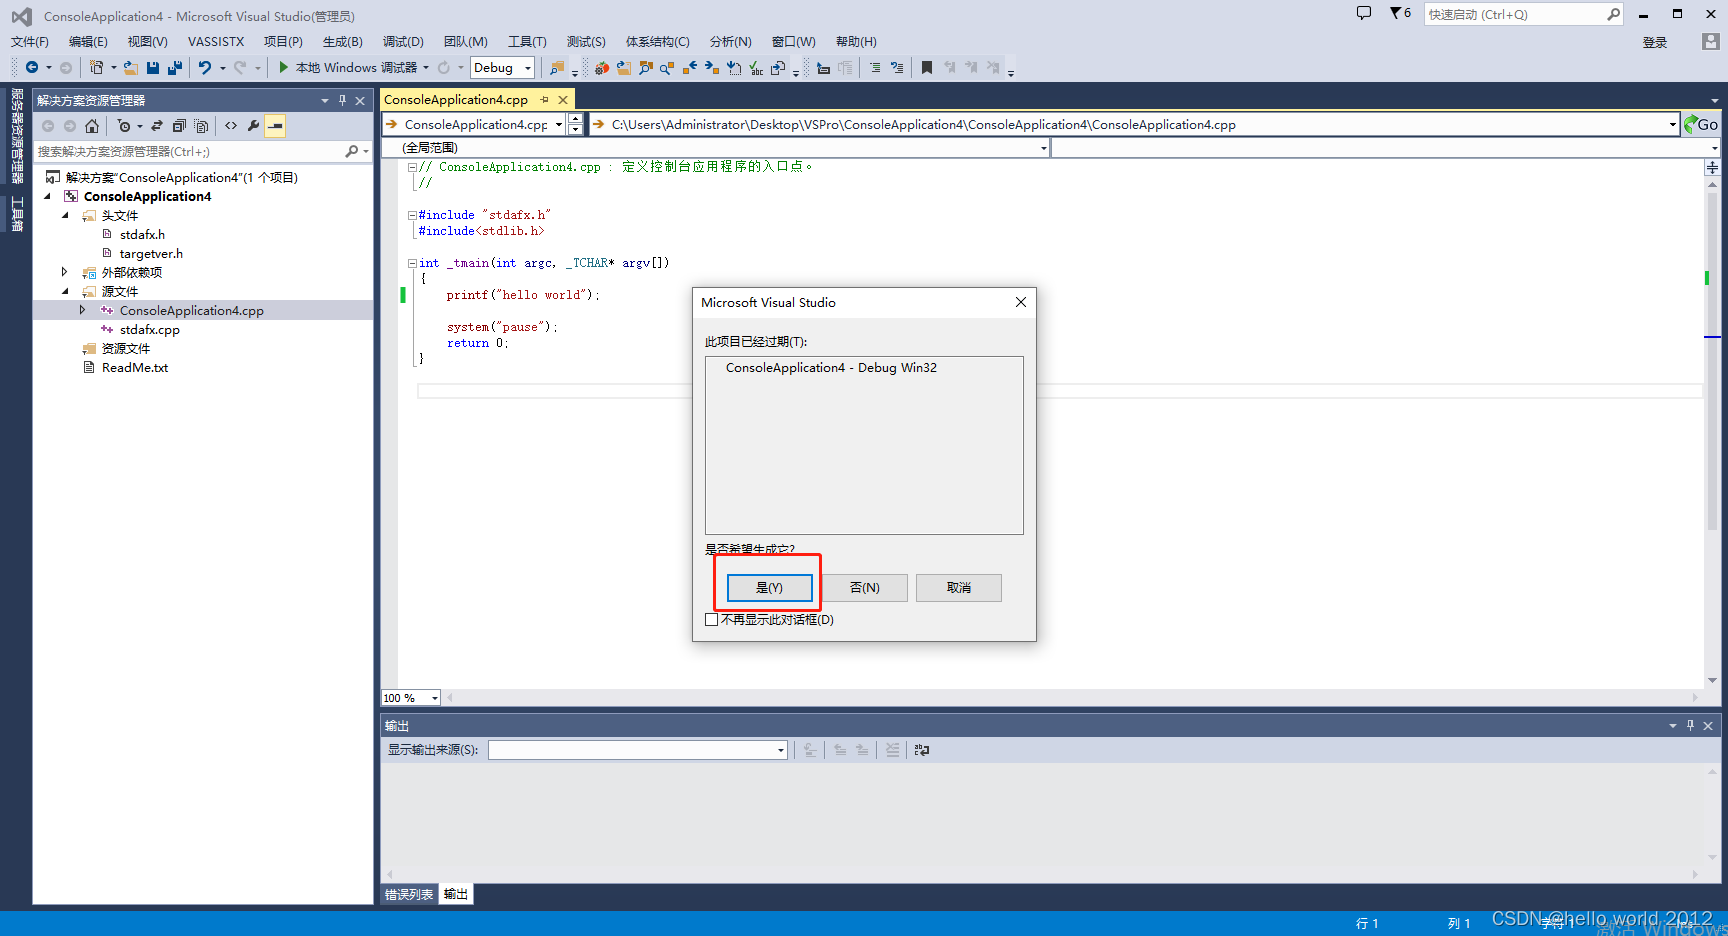The image size is (1728, 936).
Task: Click the find in files toolbar icon
Action: [x=557, y=68]
